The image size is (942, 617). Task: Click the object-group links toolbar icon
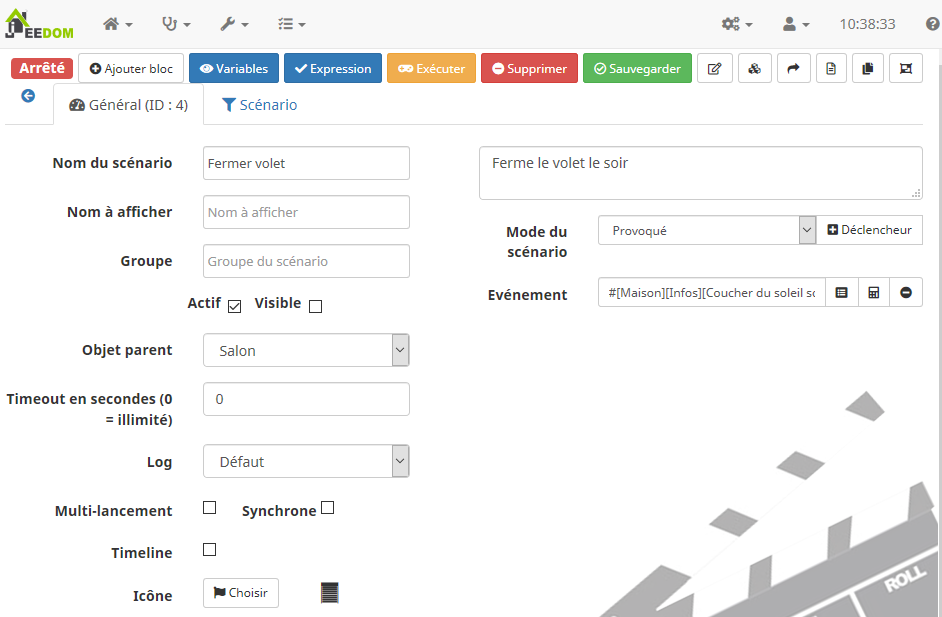click(906, 68)
